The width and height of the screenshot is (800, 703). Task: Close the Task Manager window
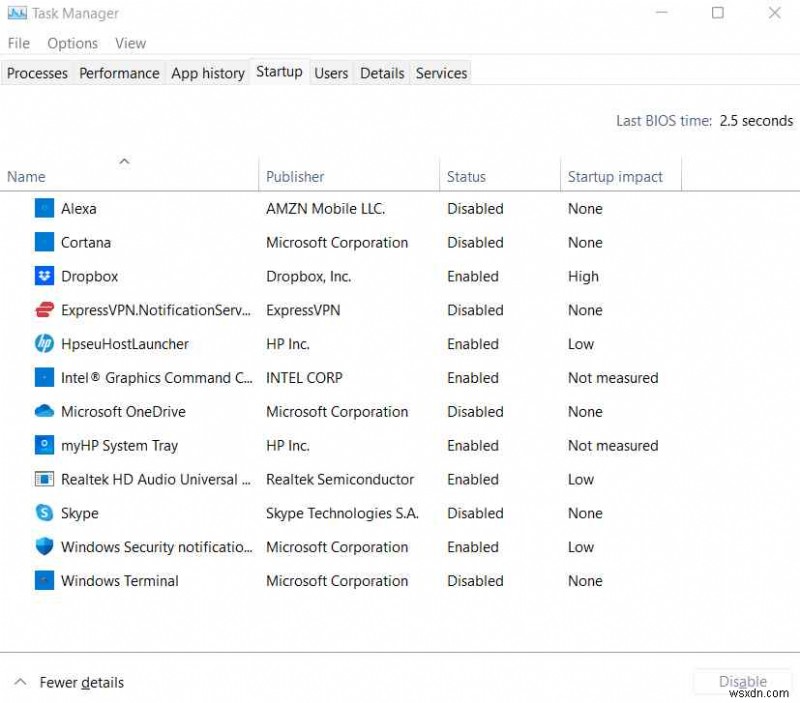coord(774,12)
